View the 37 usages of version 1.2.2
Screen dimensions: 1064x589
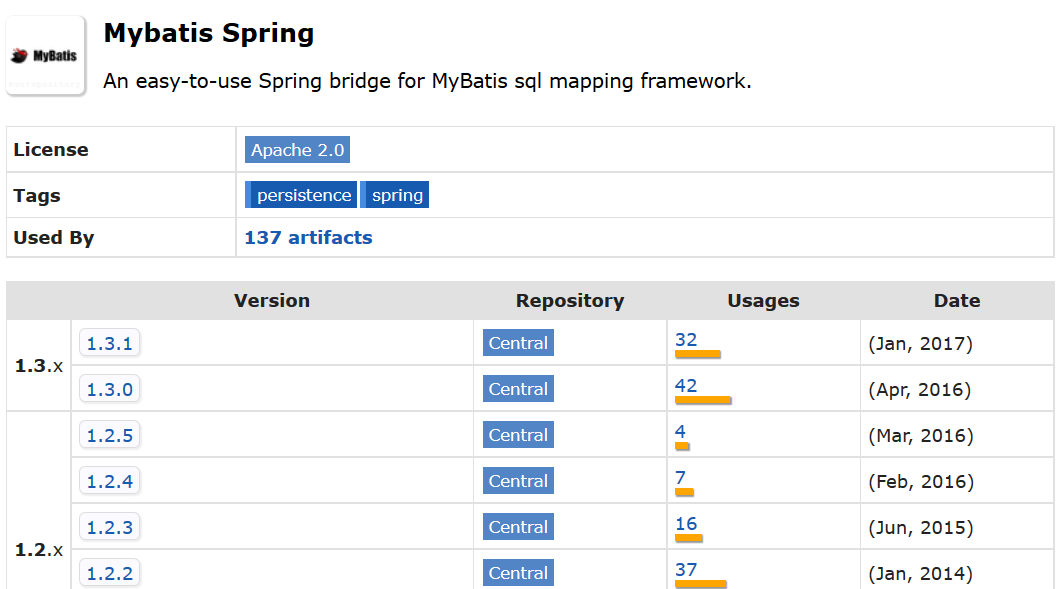coord(685,570)
